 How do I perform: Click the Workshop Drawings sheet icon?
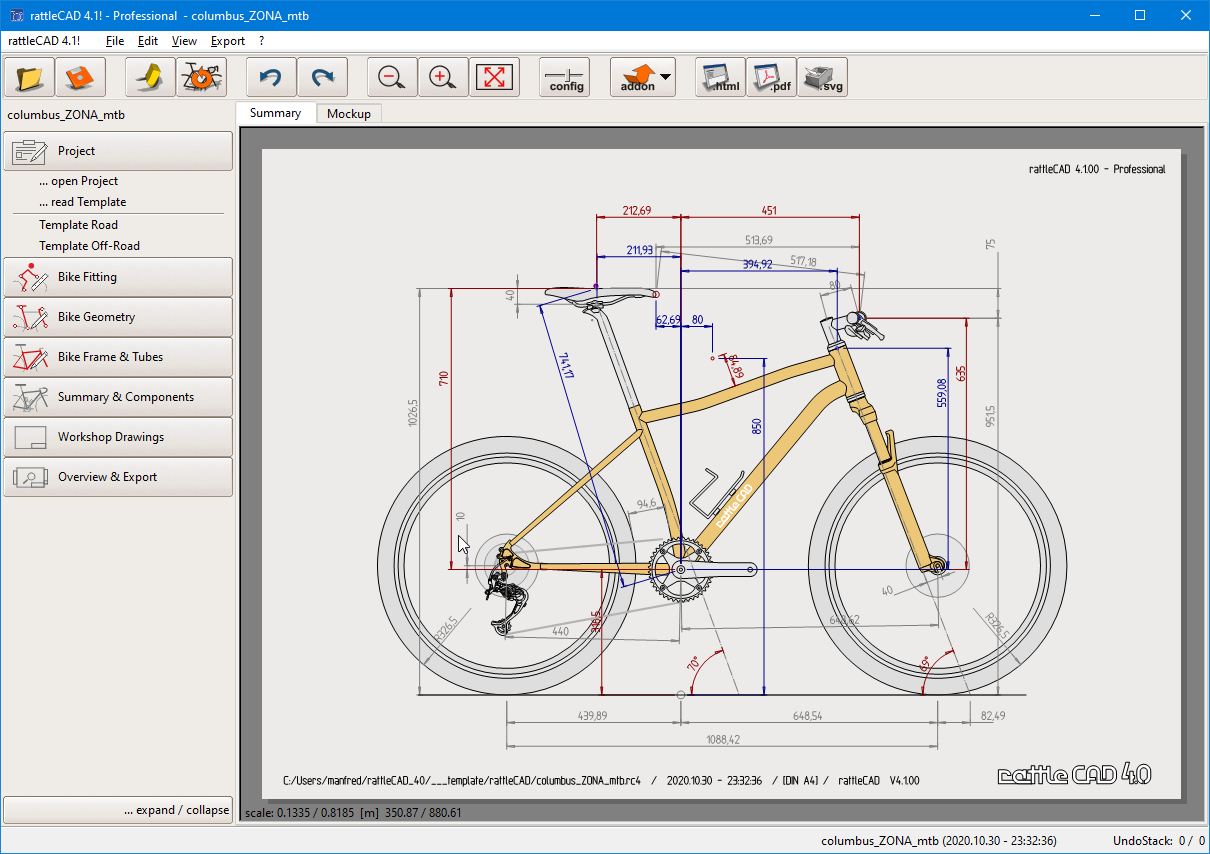(x=30, y=437)
